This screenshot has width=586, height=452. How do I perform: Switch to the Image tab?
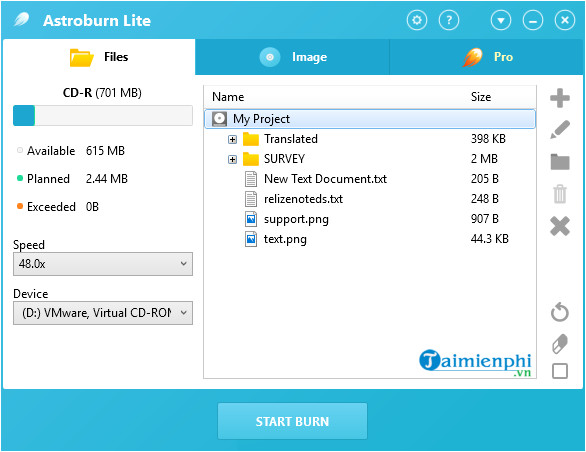(x=292, y=57)
